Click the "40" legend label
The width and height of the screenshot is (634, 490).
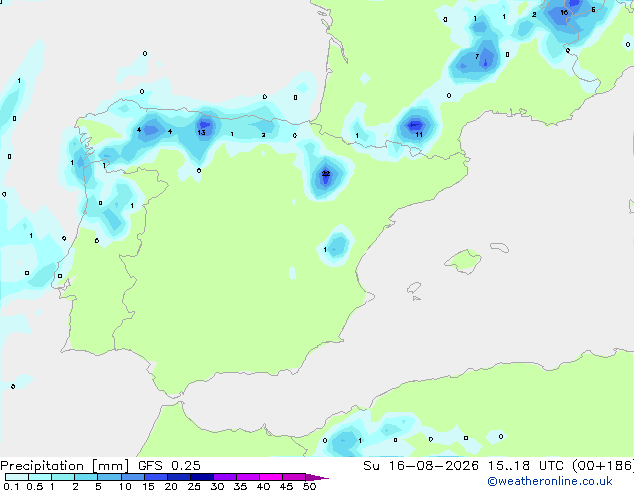pos(263,486)
